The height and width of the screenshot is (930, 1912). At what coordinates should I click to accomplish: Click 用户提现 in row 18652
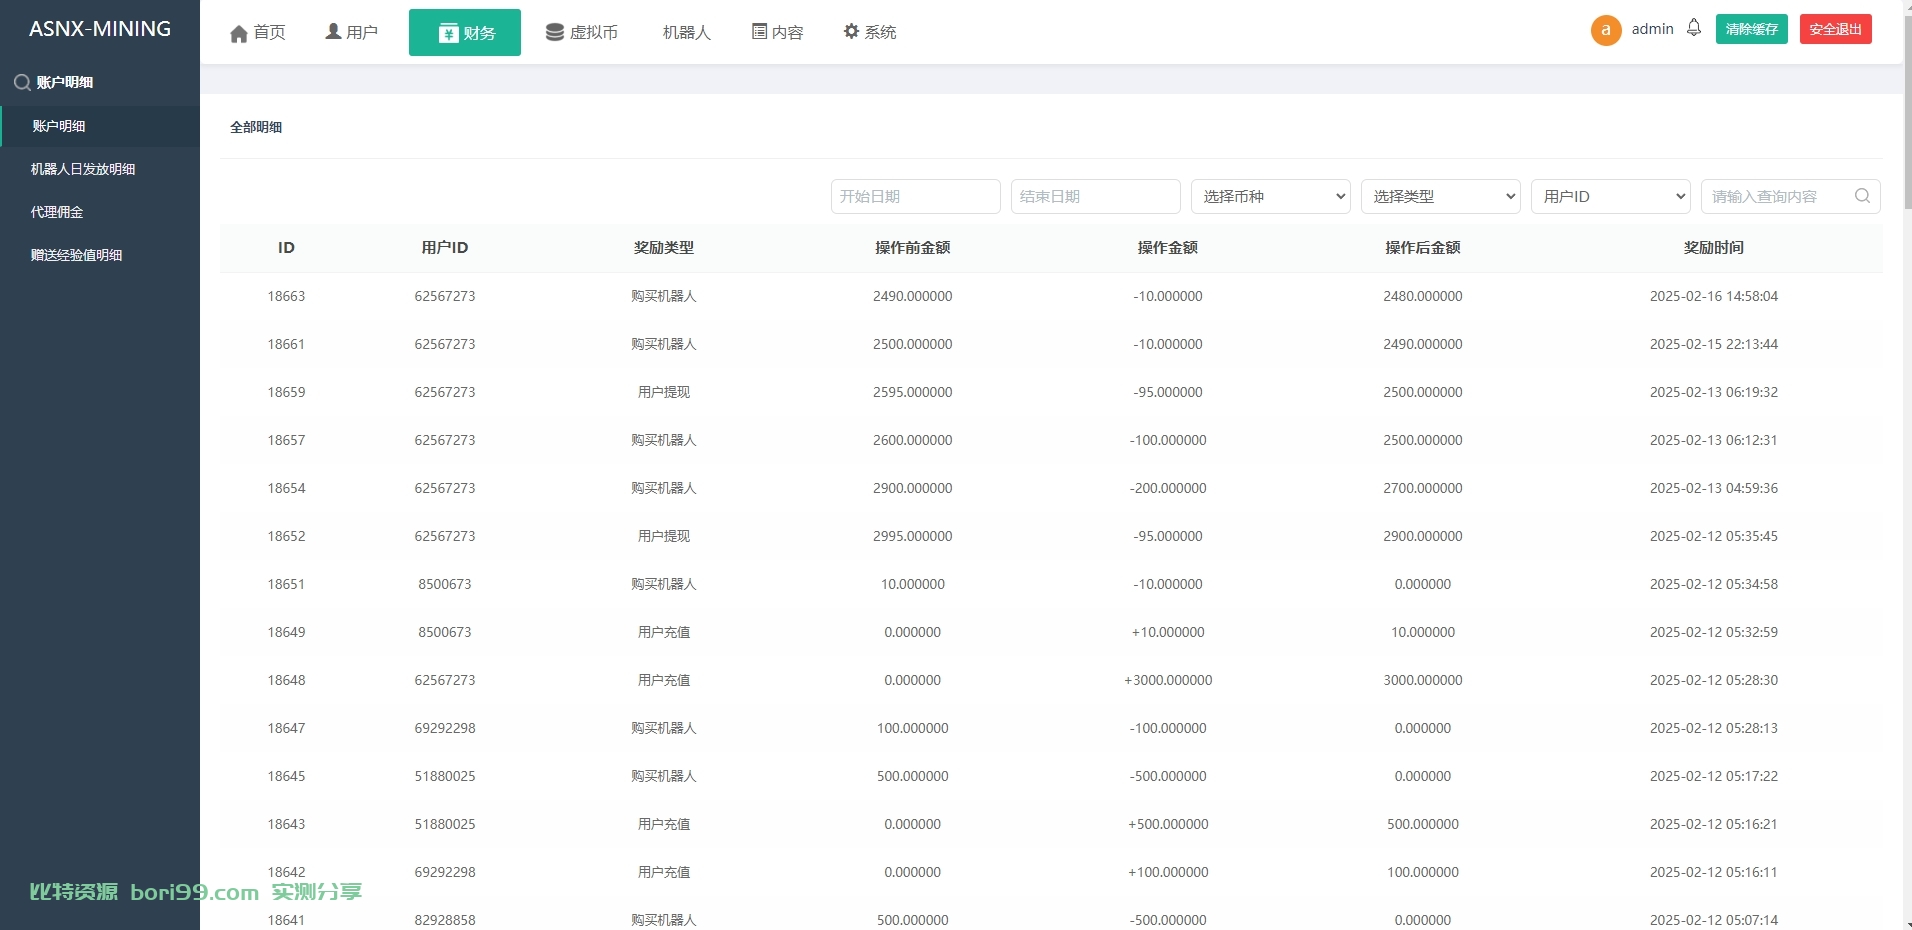tap(664, 536)
